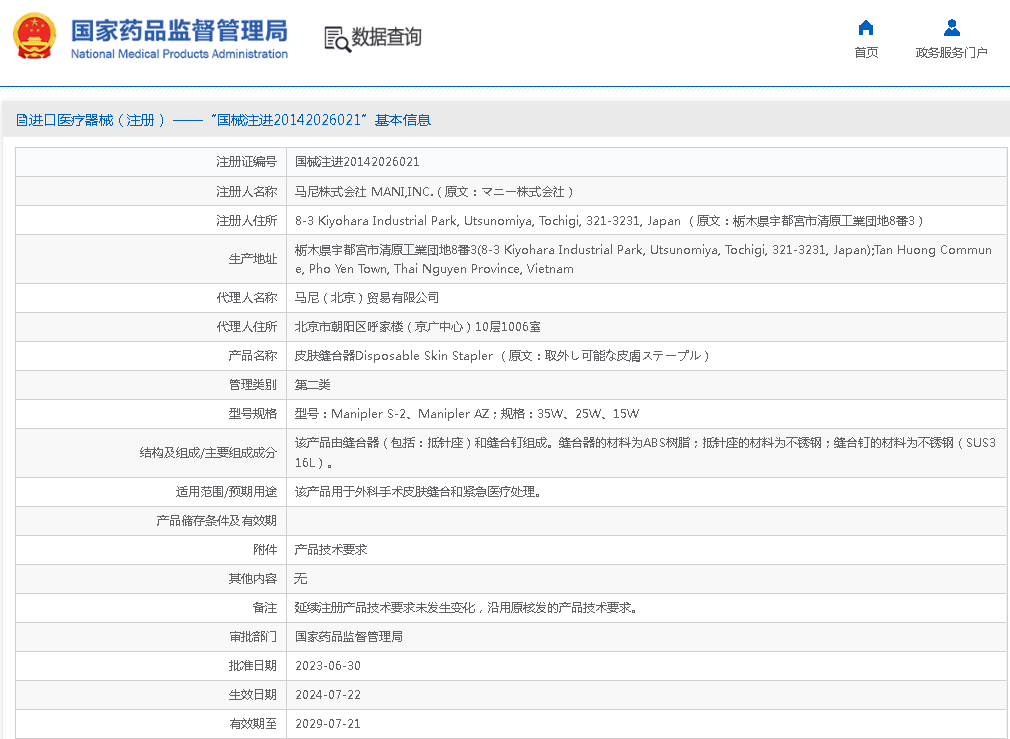Open the 首页 text link
The width and height of the screenshot is (1010, 739).
coord(866,53)
